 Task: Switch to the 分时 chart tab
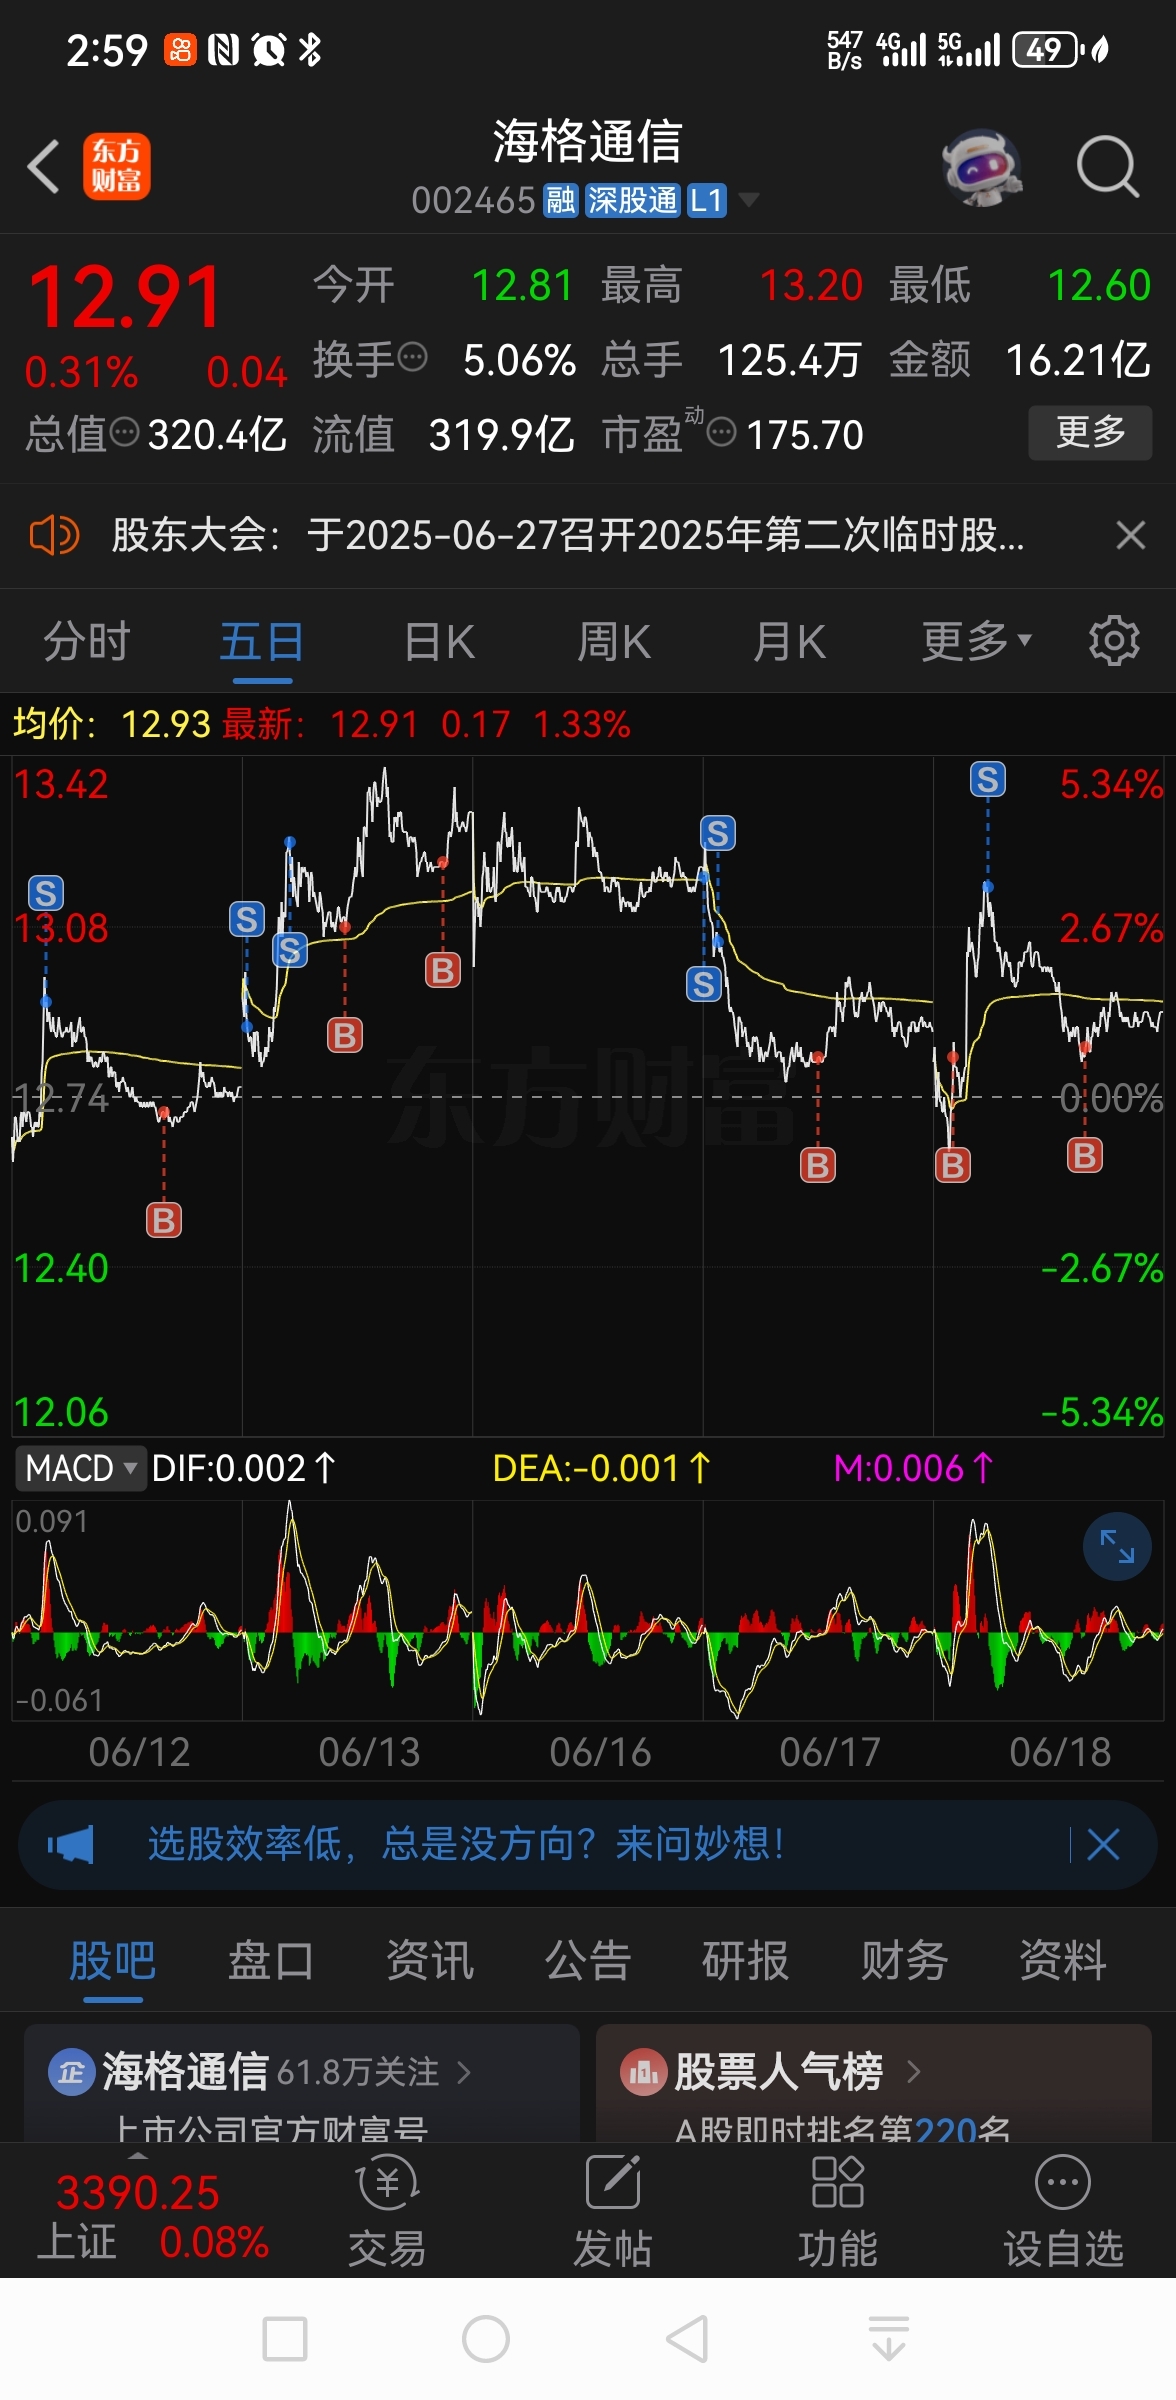(87, 642)
